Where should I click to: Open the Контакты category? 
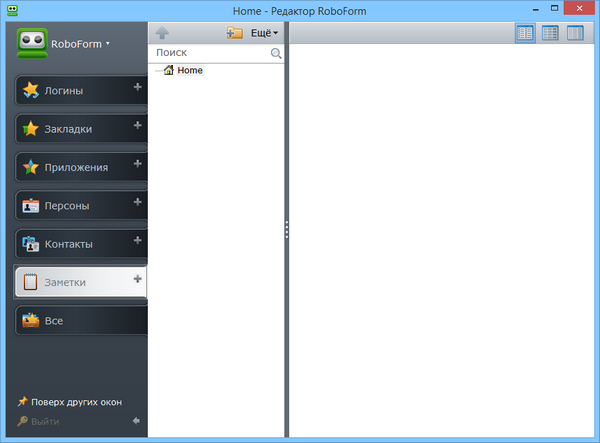(81, 244)
